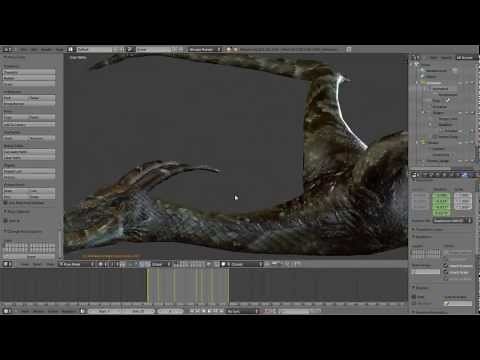Click the Translate button in tool shelf
480x360 pixels.
tap(29, 72)
